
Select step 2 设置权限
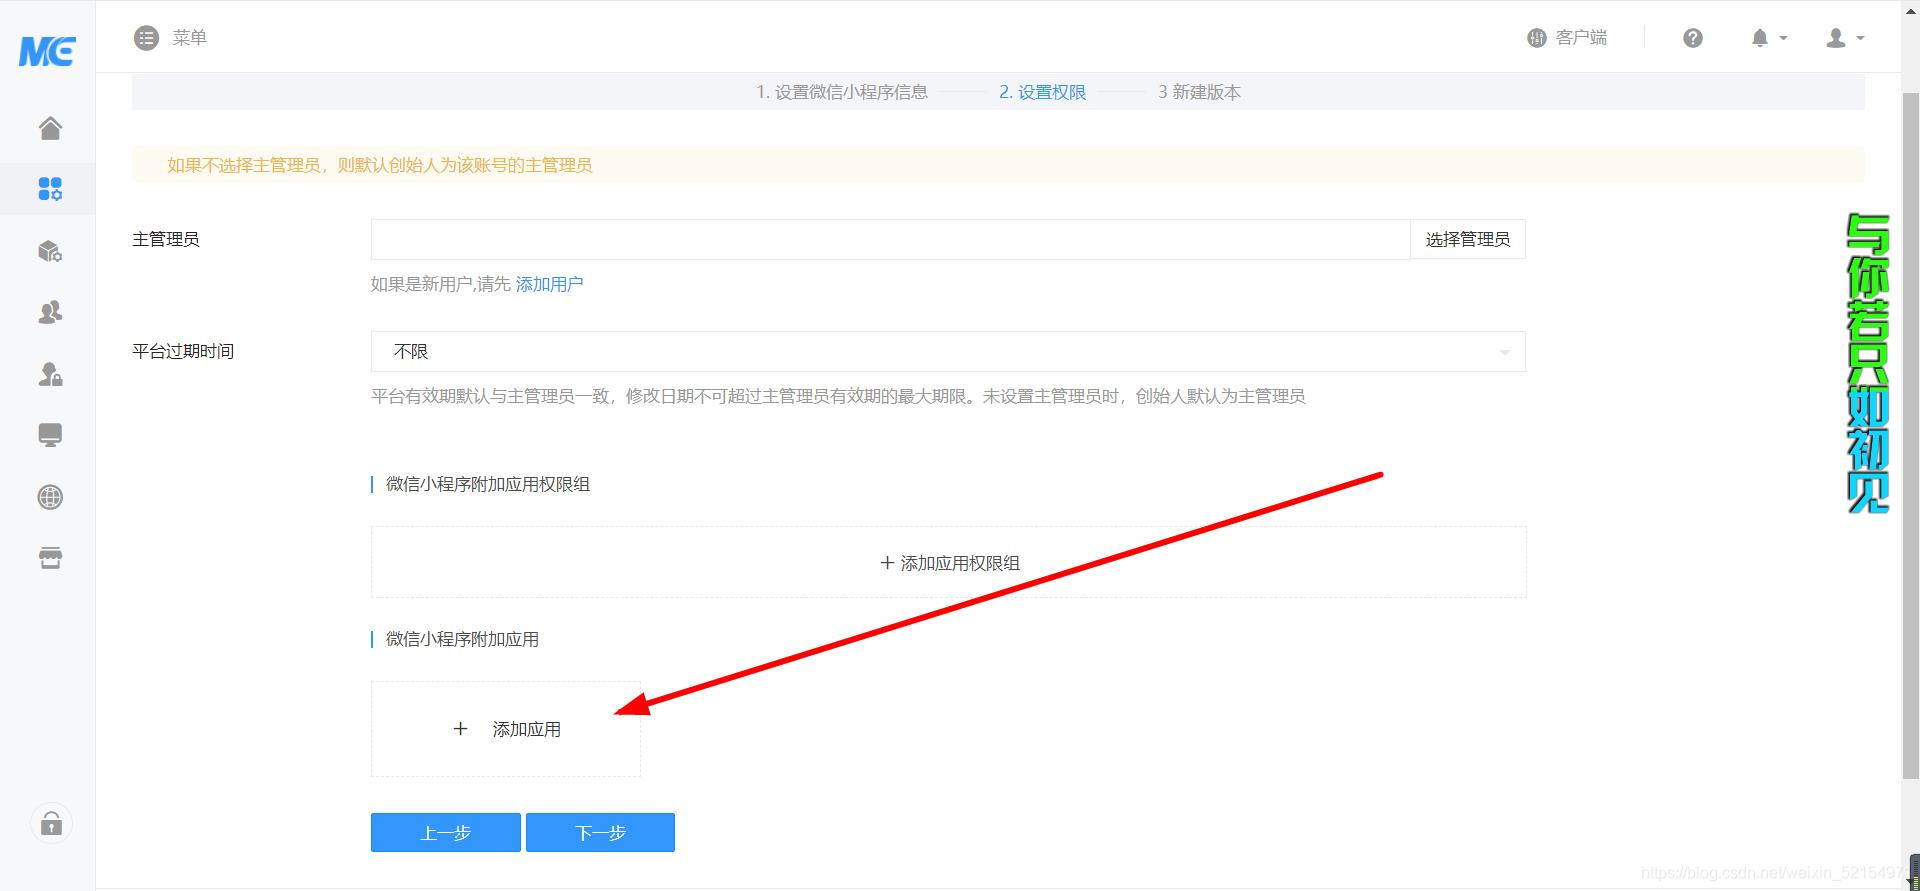[1042, 92]
